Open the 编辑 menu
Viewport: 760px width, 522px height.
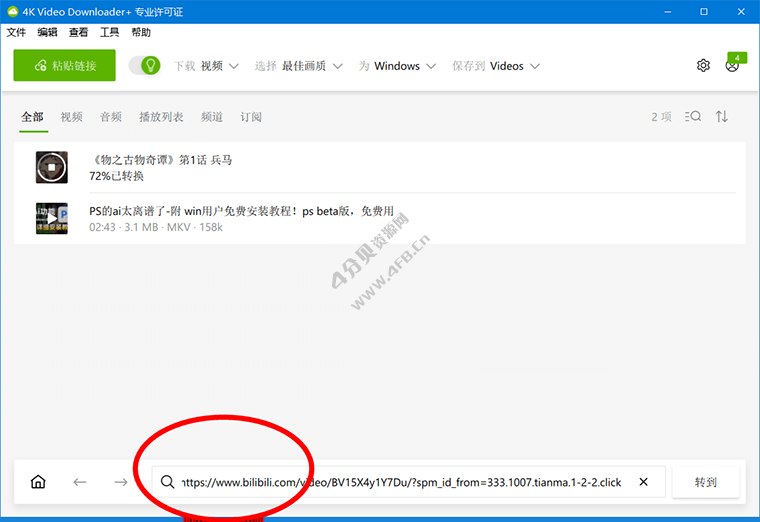coord(47,32)
